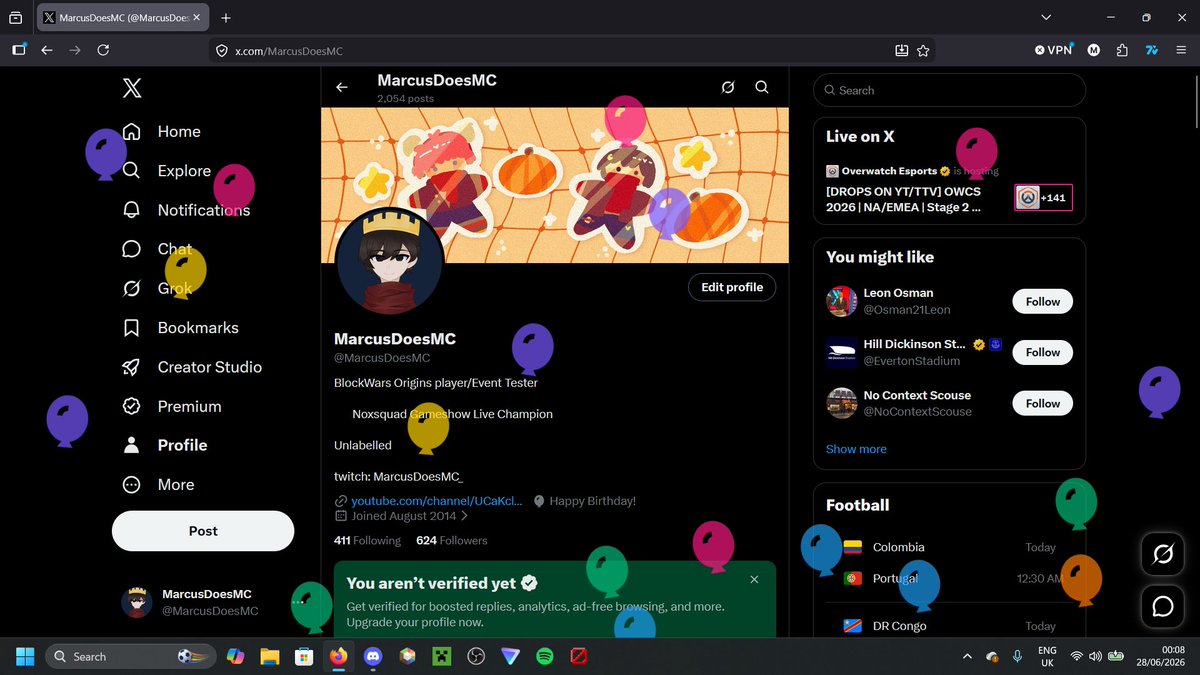Click the browser reload button

103,50
